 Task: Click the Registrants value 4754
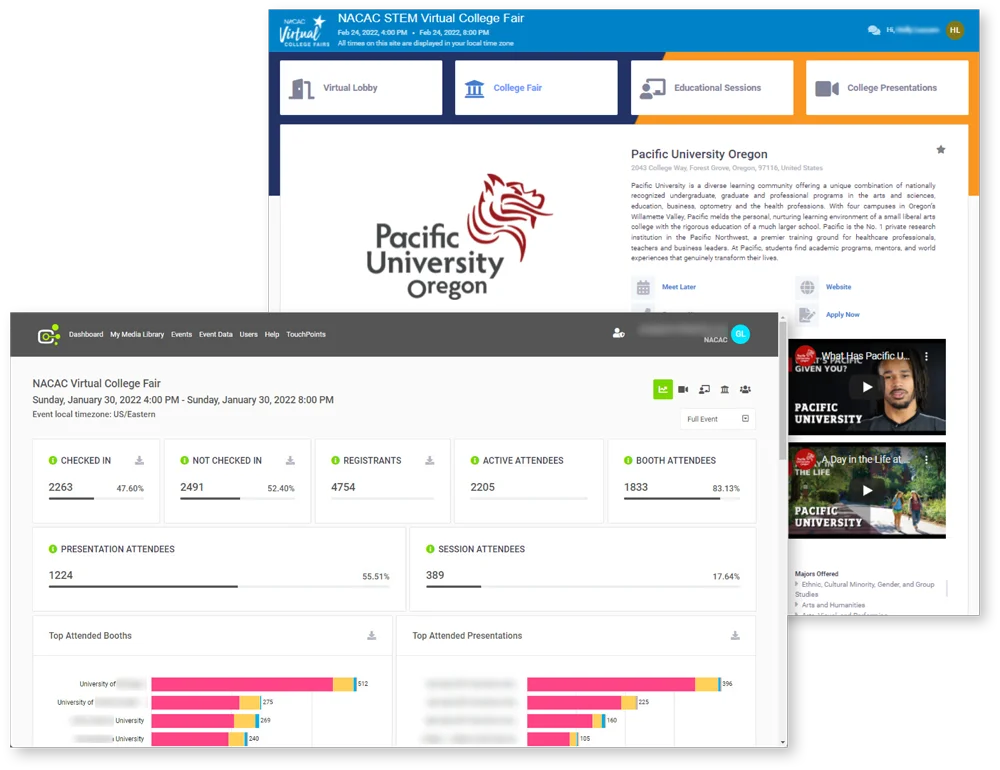click(343, 487)
